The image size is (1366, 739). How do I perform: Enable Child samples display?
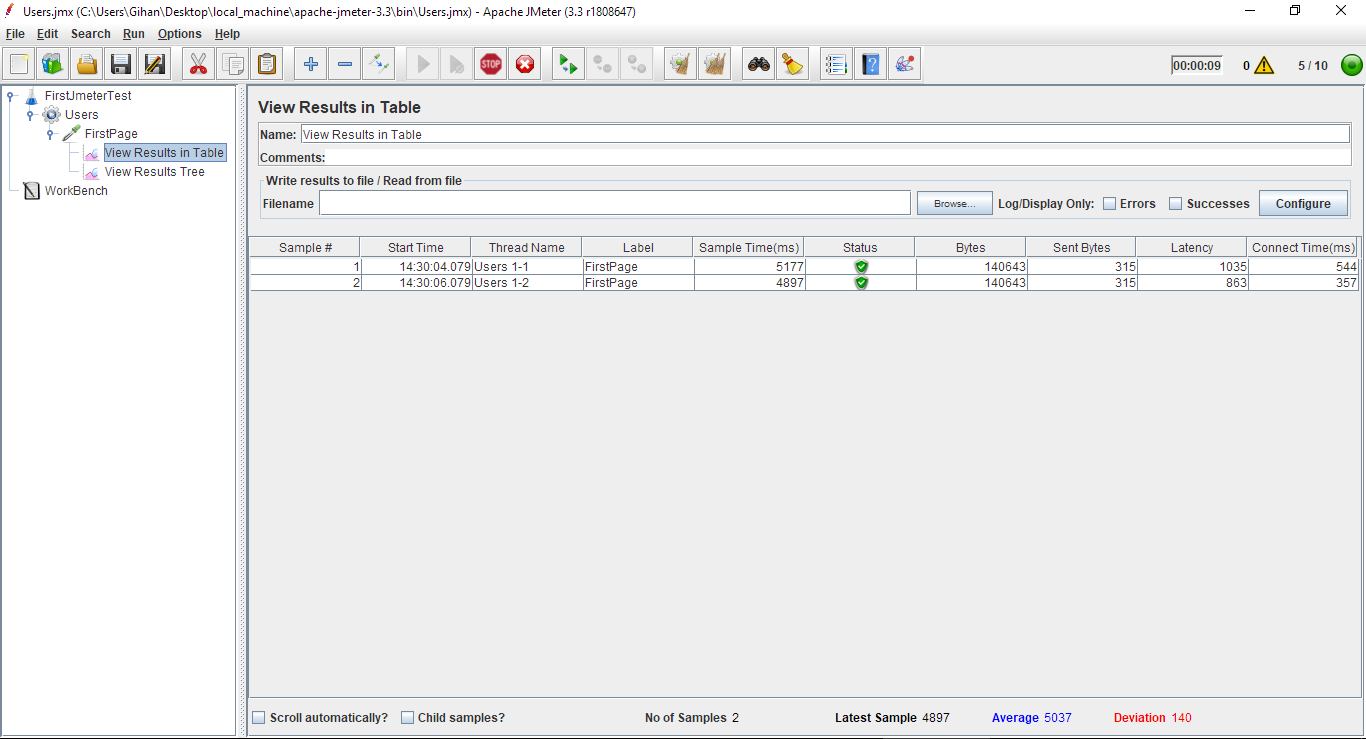click(407, 717)
